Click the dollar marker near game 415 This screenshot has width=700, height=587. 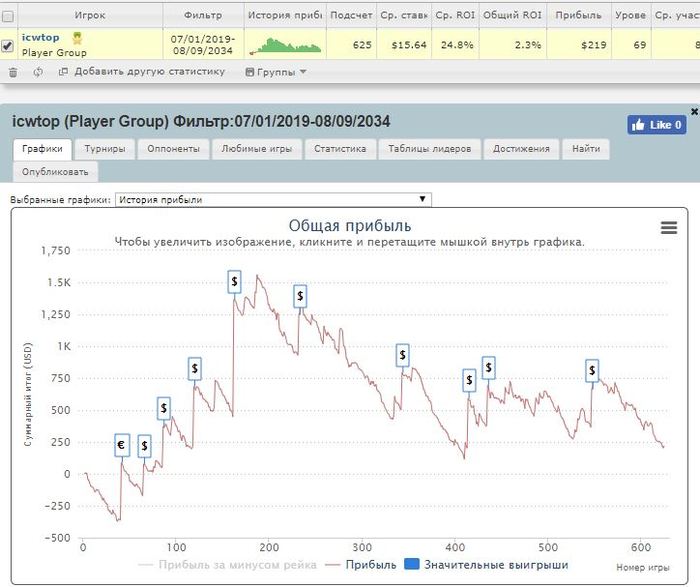tap(469, 380)
